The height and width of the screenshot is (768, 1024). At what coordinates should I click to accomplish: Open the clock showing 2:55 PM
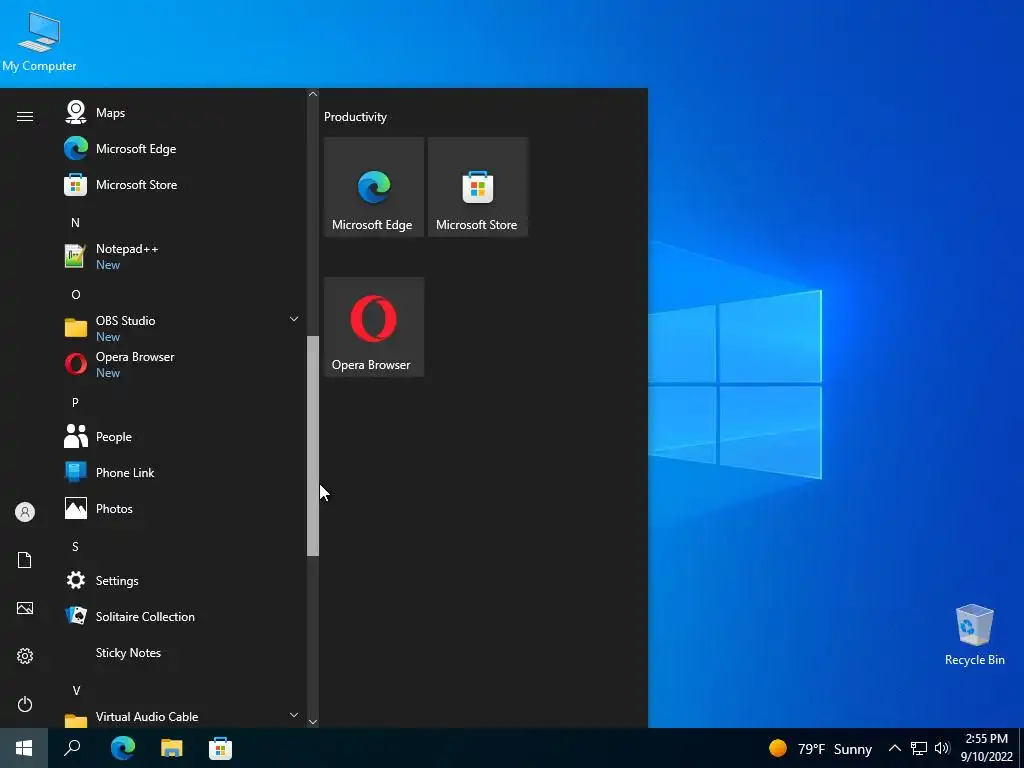coord(987,748)
